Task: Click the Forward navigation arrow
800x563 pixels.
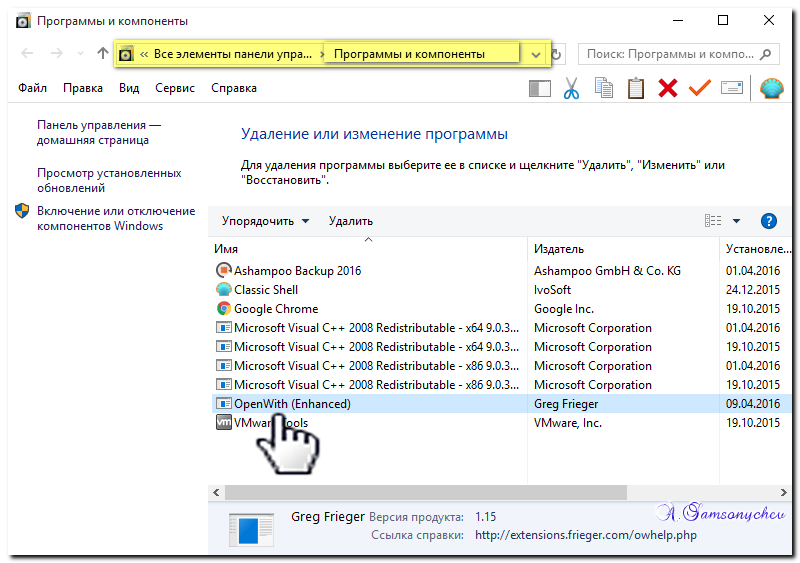Action: (x=57, y=53)
